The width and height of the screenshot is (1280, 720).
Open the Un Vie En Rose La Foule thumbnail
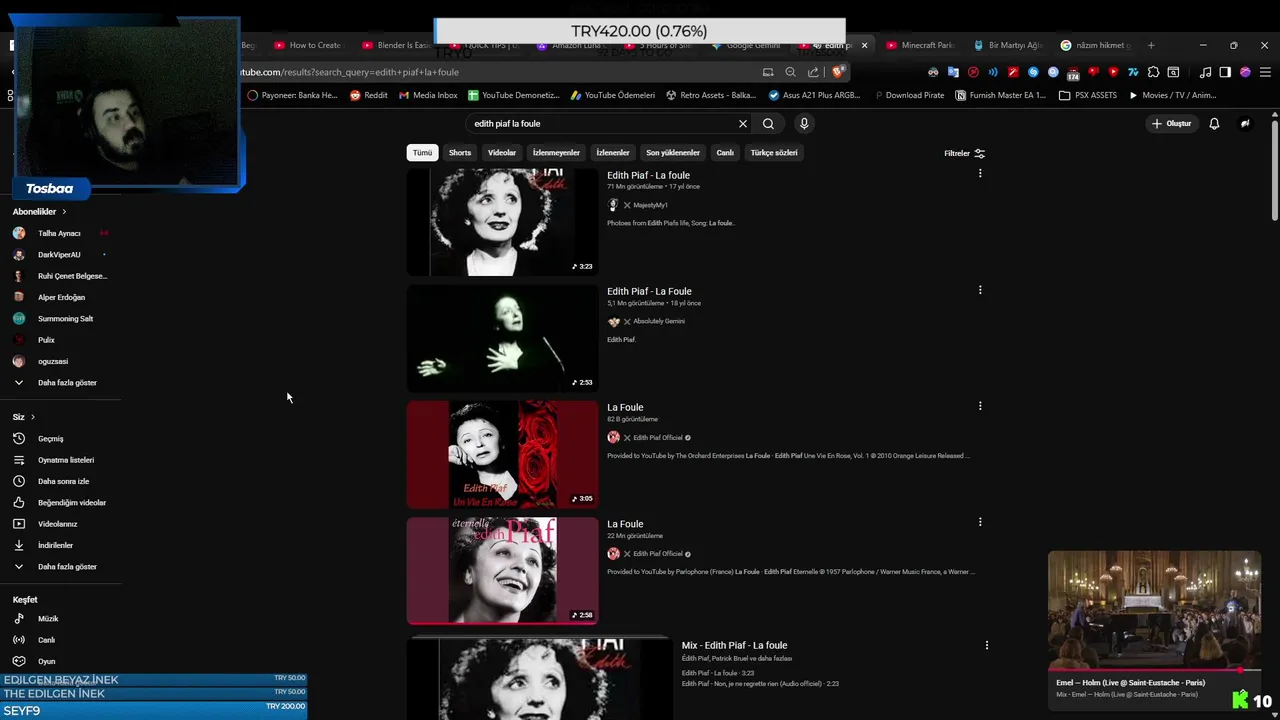point(502,454)
